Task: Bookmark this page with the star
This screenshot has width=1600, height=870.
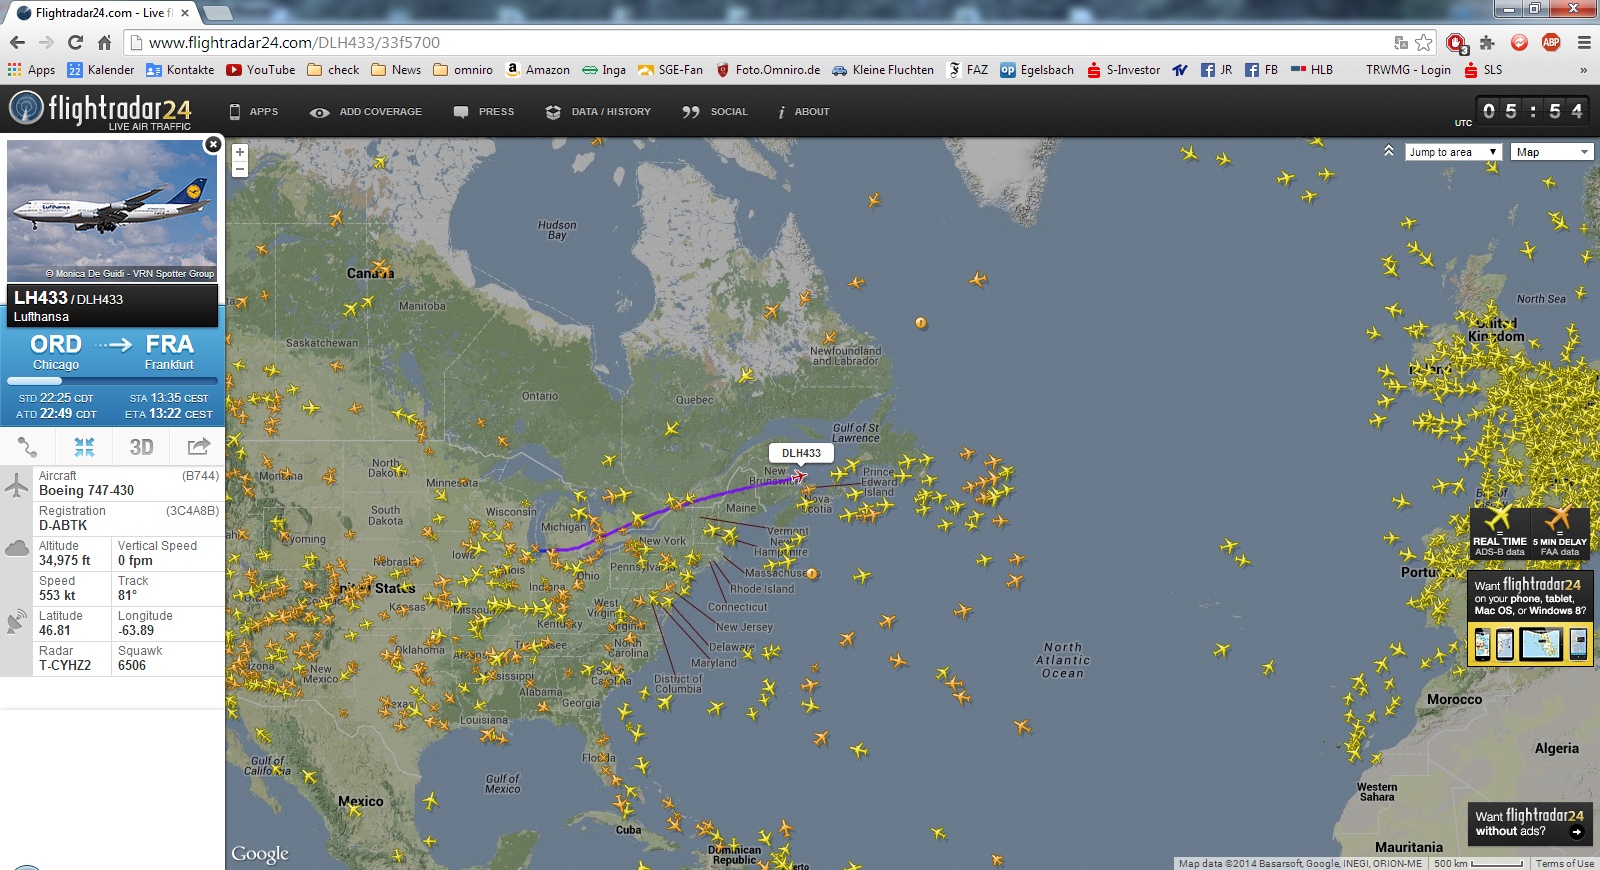Action: (1424, 43)
